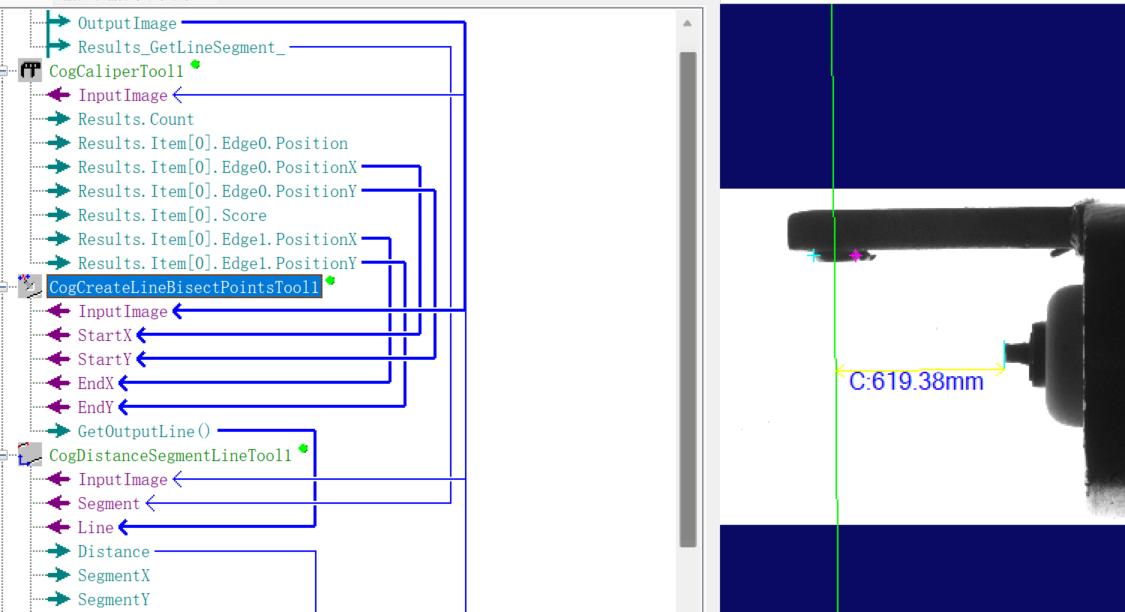This screenshot has width=1125, height=612.
Task: Select Results.Item[0].Edge1.PositionY terminal
Action: [217, 263]
